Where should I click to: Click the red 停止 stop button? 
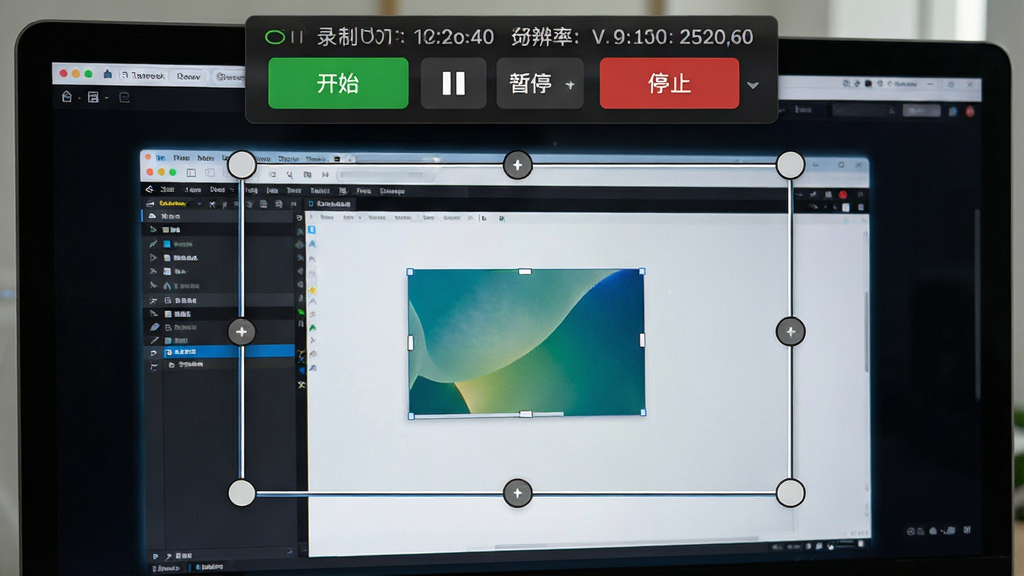pos(669,83)
